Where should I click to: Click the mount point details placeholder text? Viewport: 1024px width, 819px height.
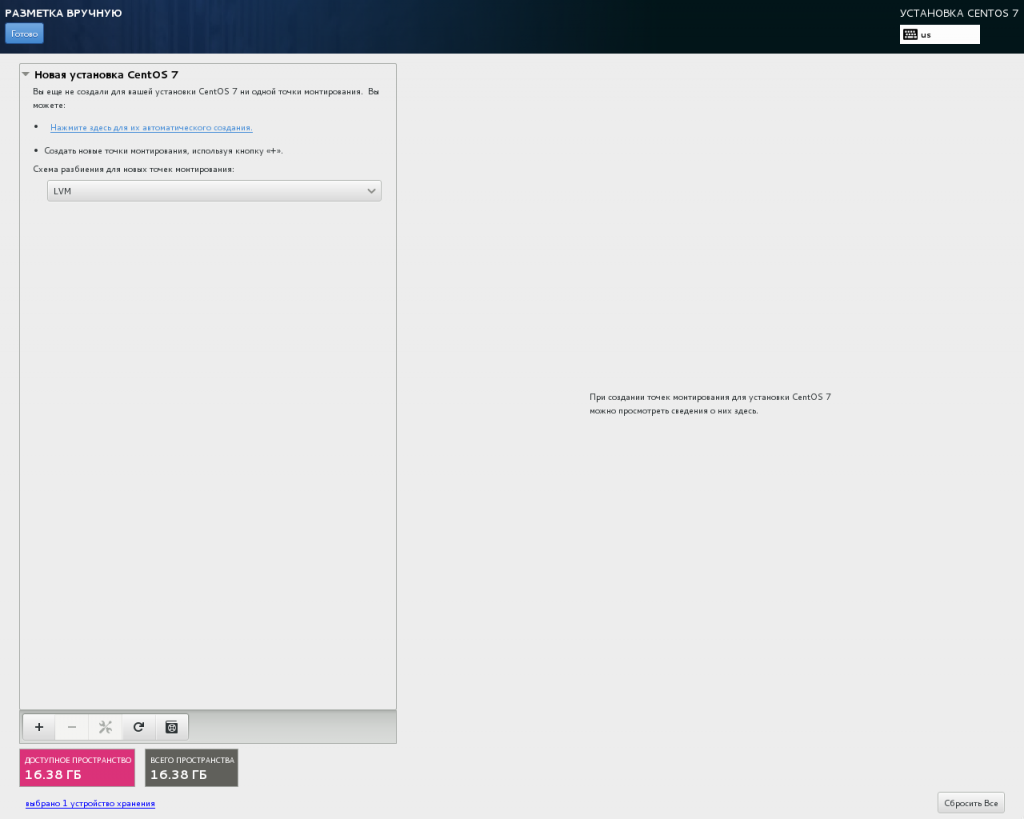pos(710,404)
